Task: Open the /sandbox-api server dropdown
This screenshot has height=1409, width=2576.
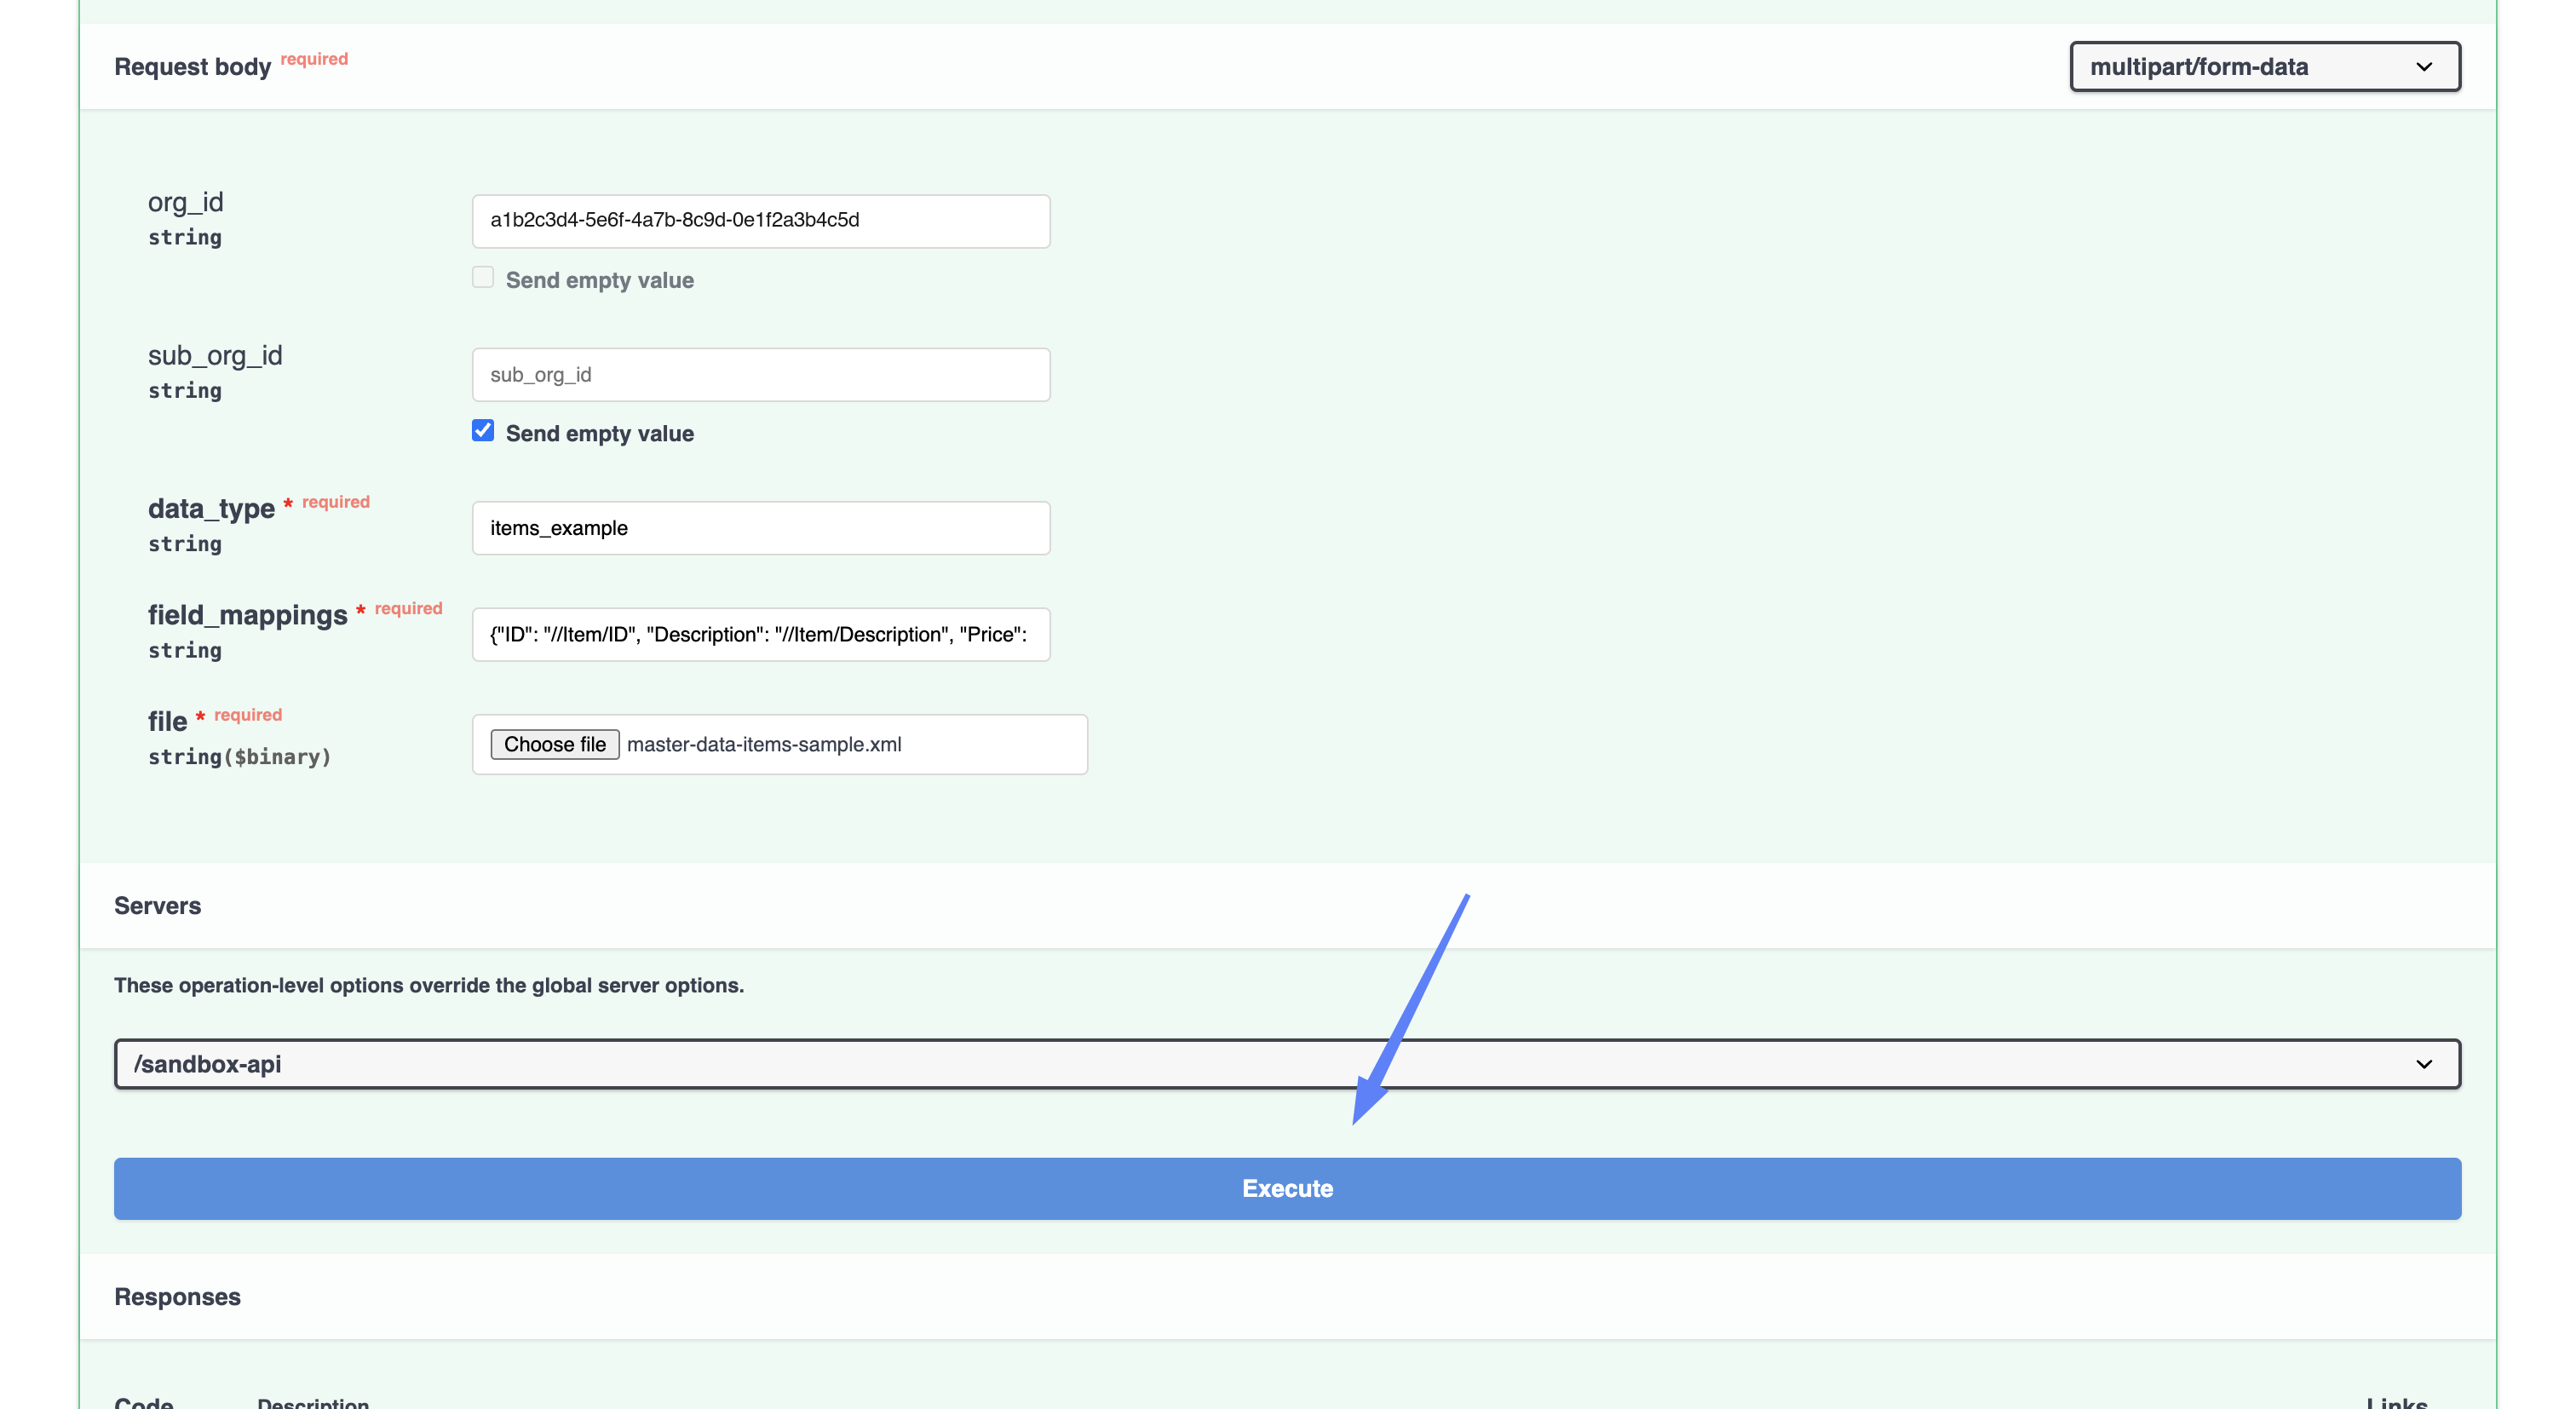Action: (x=1287, y=1064)
